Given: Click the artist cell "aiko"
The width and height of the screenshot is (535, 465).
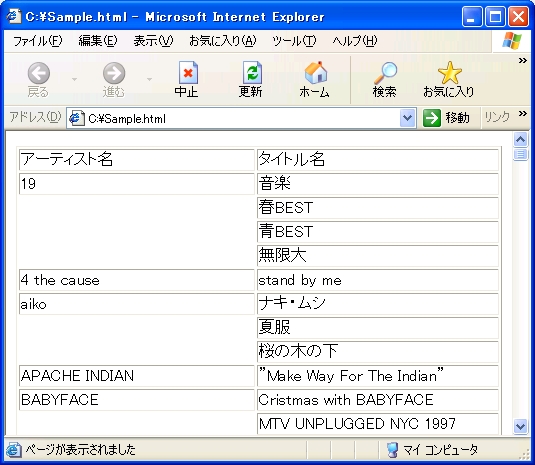Looking at the screenshot, I should pyautogui.click(x=136, y=304).
